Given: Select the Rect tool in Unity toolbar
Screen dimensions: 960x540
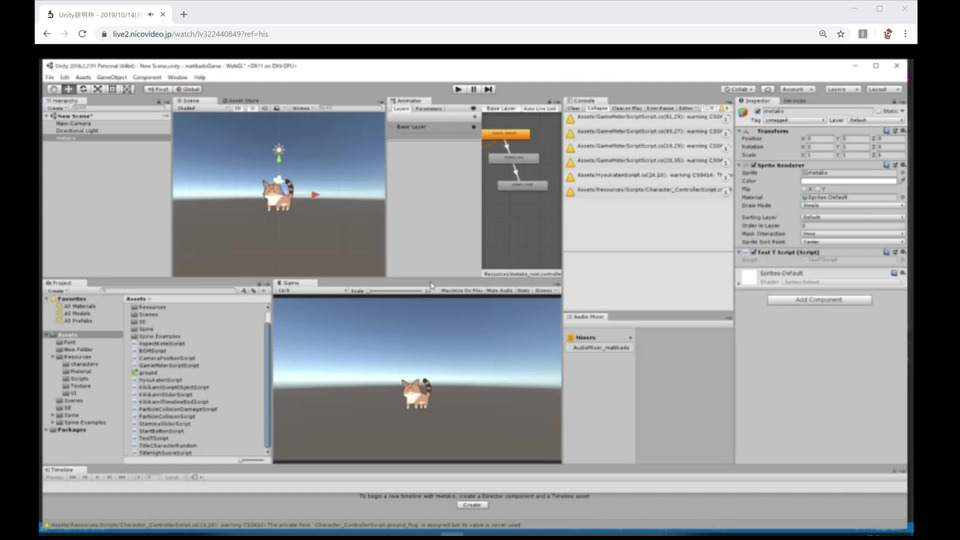Looking at the screenshot, I should click(113, 89).
